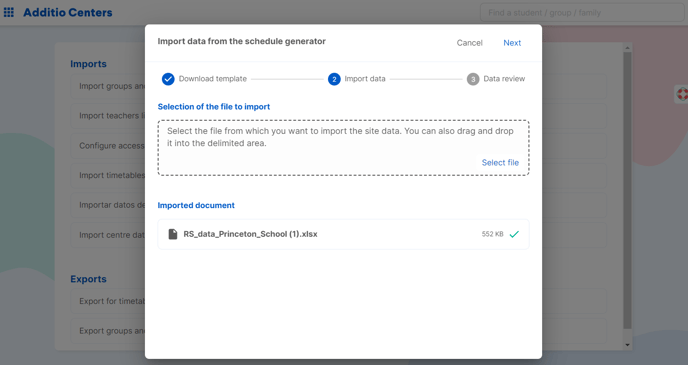Focus the Find a student / group / family field
688x365 pixels.
pos(582,13)
